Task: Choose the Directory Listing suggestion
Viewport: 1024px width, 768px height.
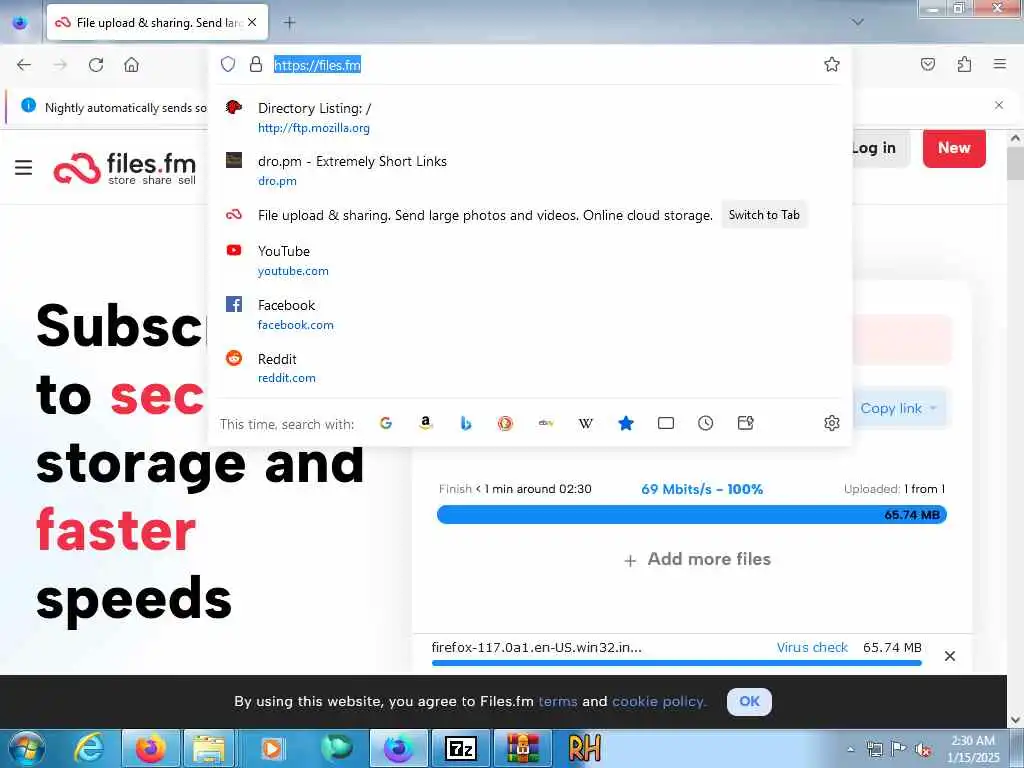Action: (530, 118)
